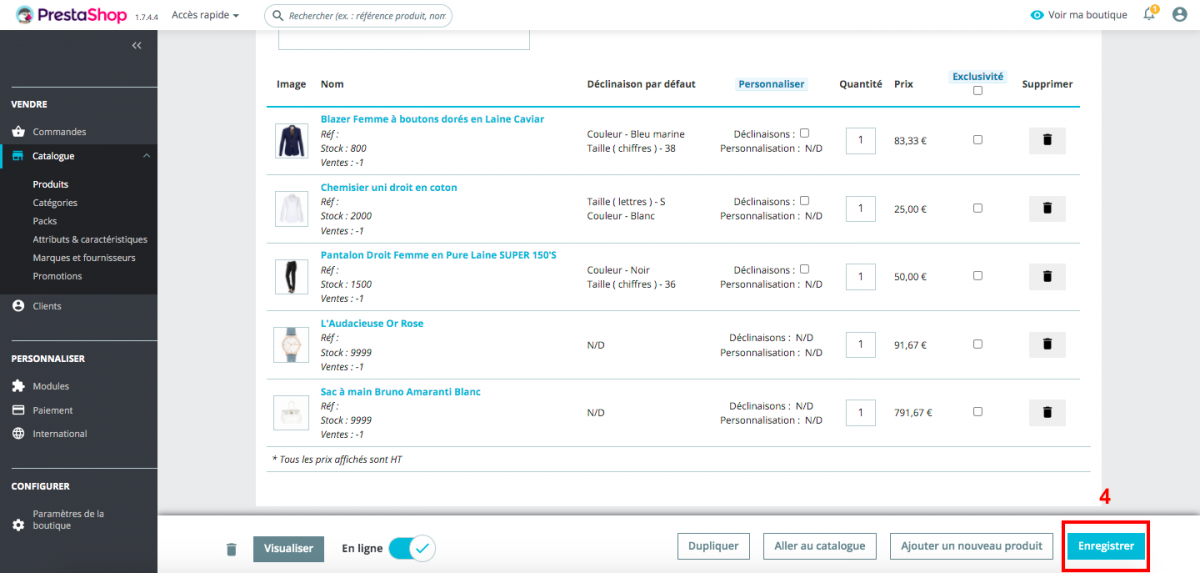Open Packs in the Catalogue submenu

coord(44,221)
